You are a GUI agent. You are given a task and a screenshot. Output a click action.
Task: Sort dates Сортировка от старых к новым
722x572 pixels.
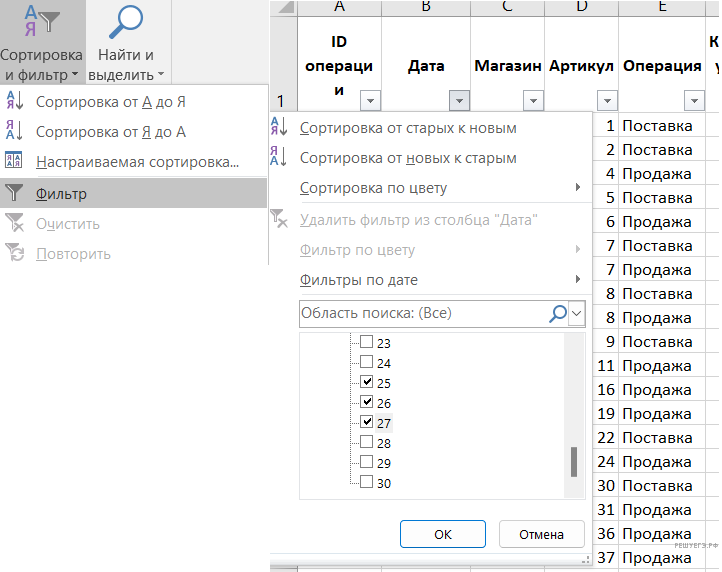pos(408,128)
